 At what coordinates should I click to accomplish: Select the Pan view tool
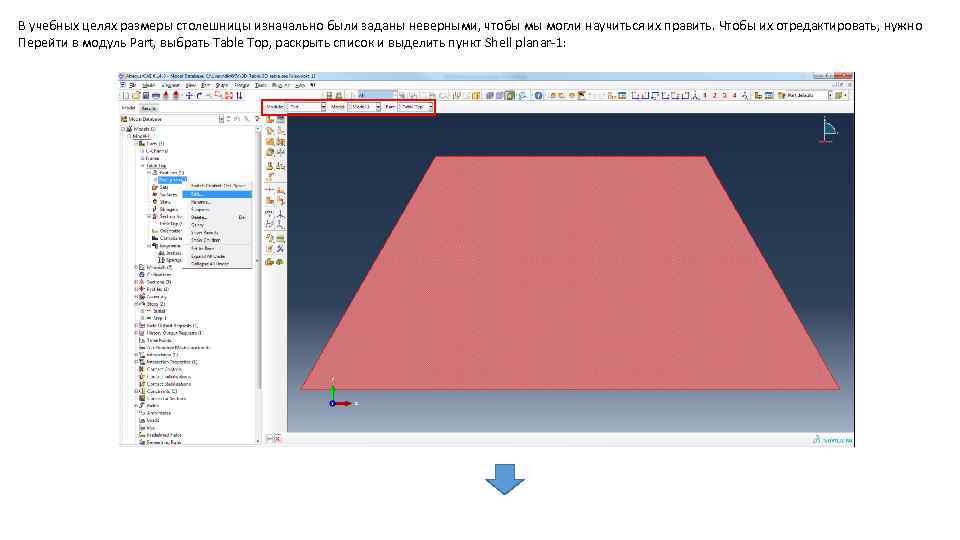[x=189, y=96]
